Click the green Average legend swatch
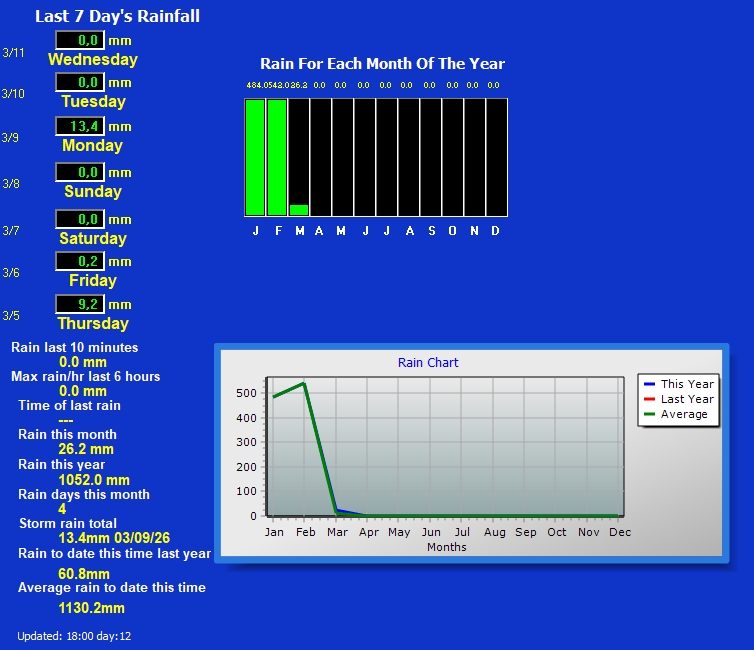The width and height of the screenshot is (754, 650). click(650, 414)
